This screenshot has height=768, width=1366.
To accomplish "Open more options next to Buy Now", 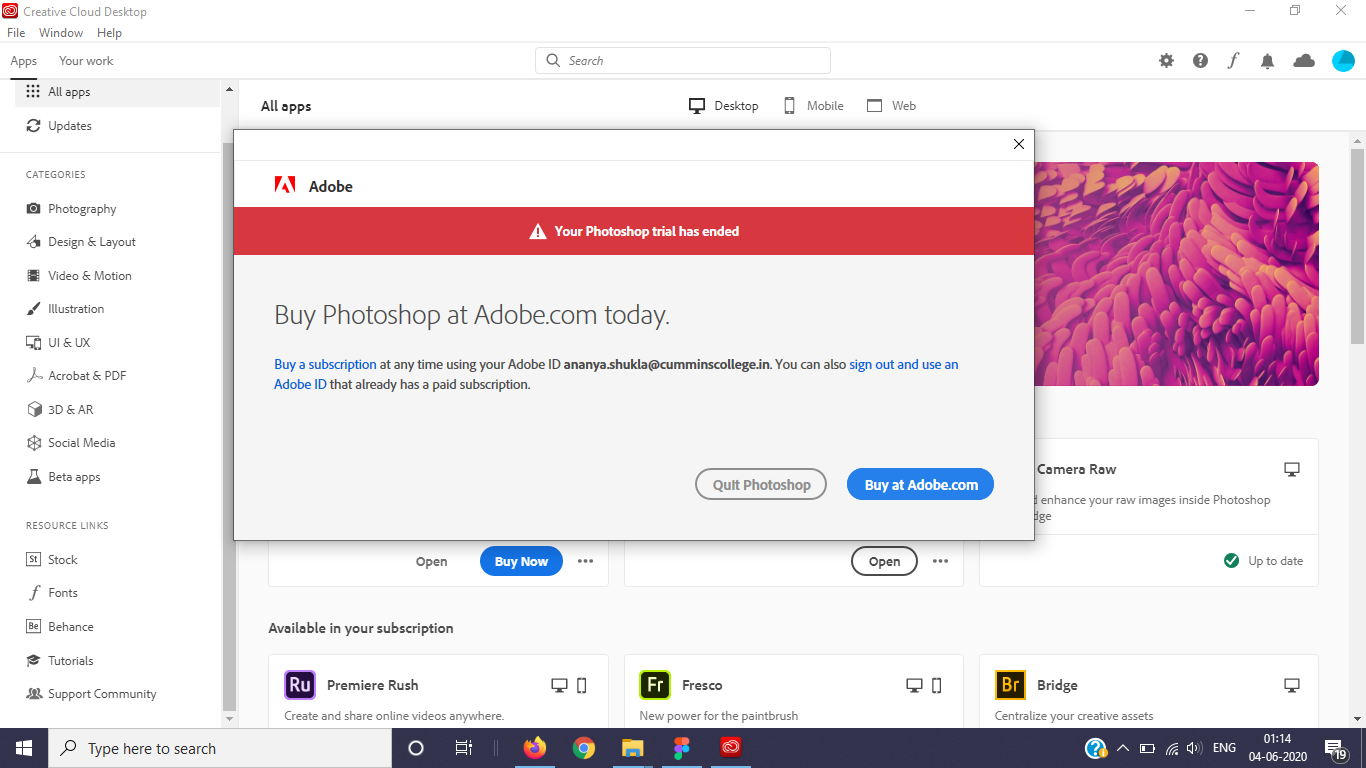I will click(585, 561).
